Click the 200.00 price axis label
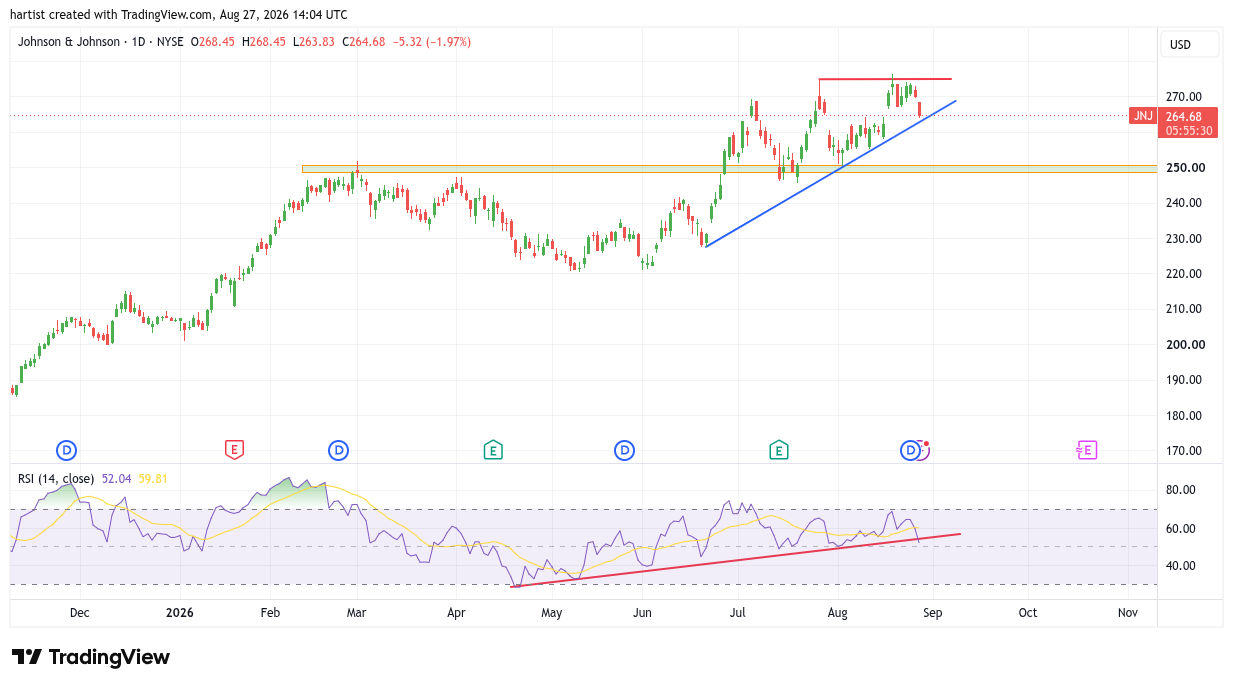1233x687 pixels. (x=1185, y=345)
